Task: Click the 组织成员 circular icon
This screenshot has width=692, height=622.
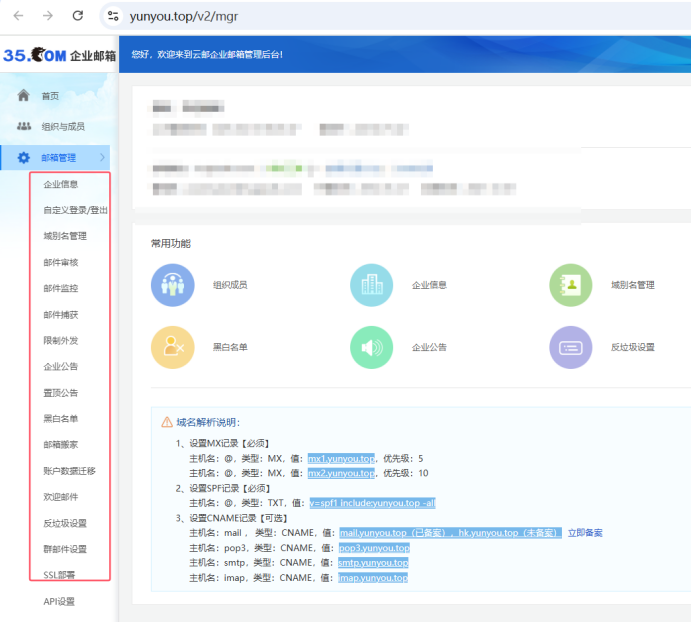Action: 171,285
